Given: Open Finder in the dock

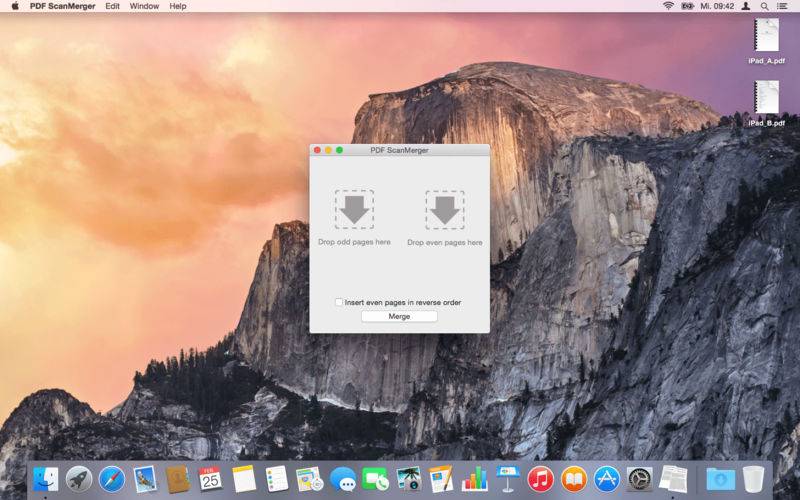Looking at the screenshot, I should click(x=46, y=479).
